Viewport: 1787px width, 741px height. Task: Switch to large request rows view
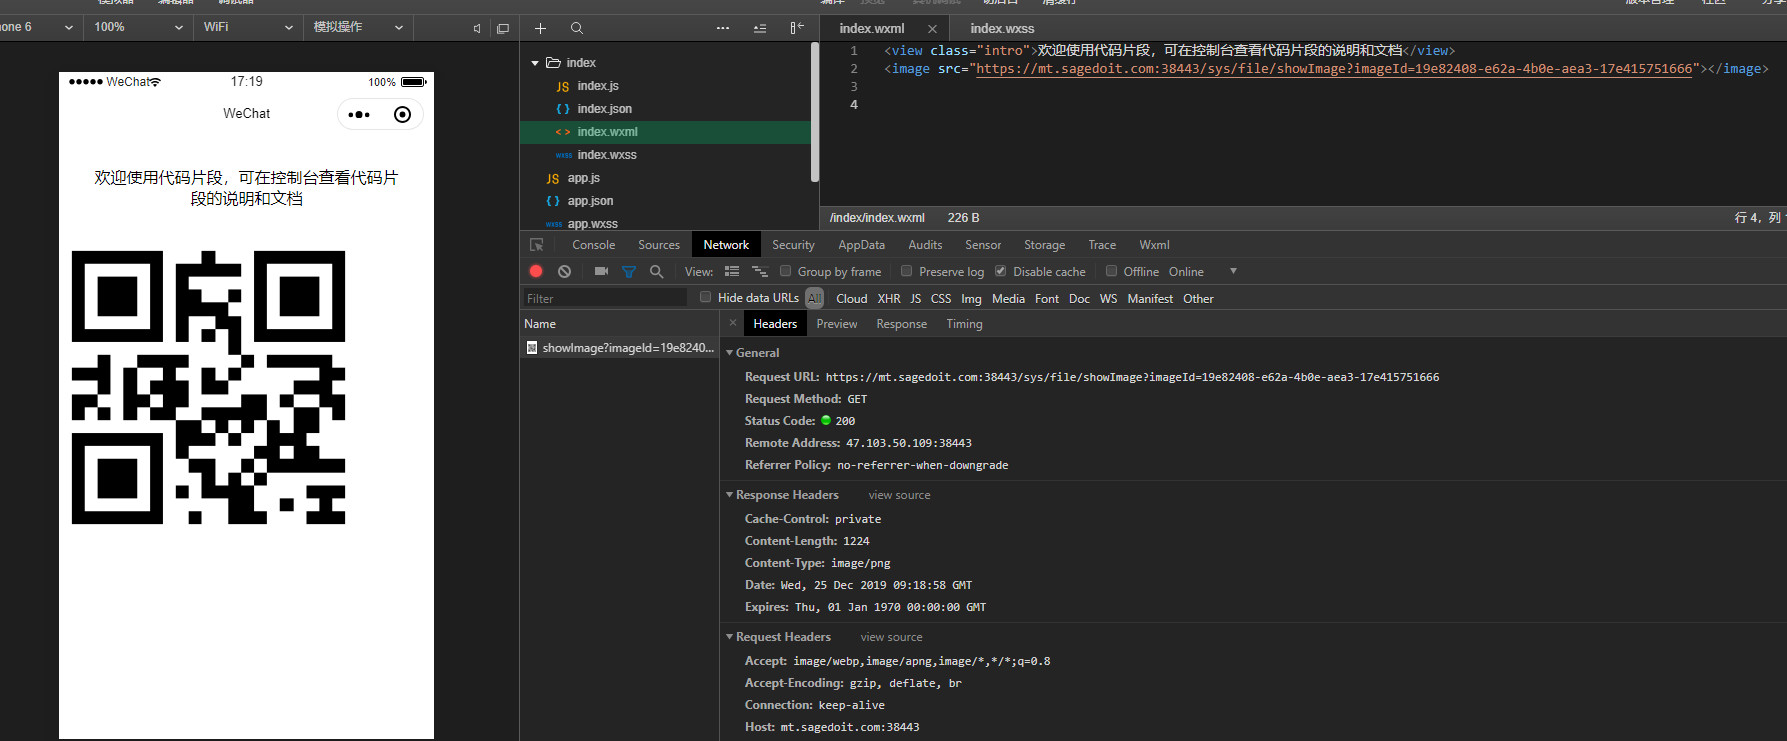point(732,271)
